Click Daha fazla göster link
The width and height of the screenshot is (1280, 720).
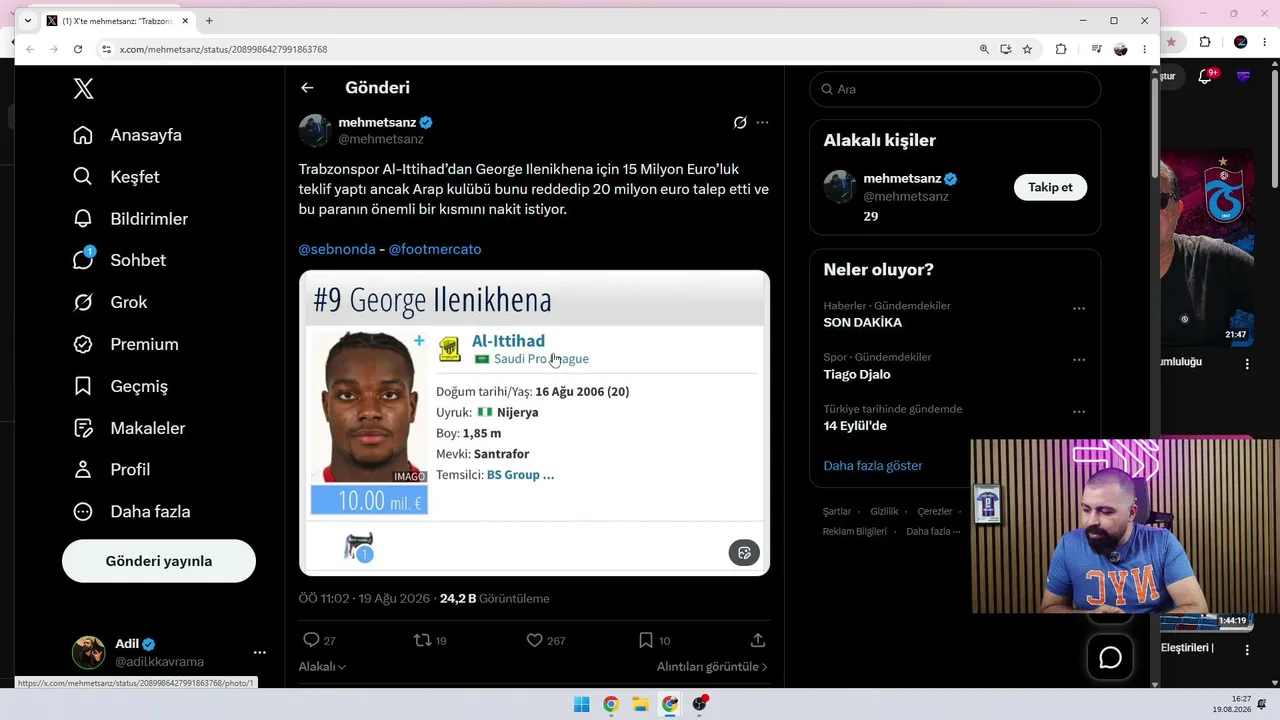[x=873, y=466]
